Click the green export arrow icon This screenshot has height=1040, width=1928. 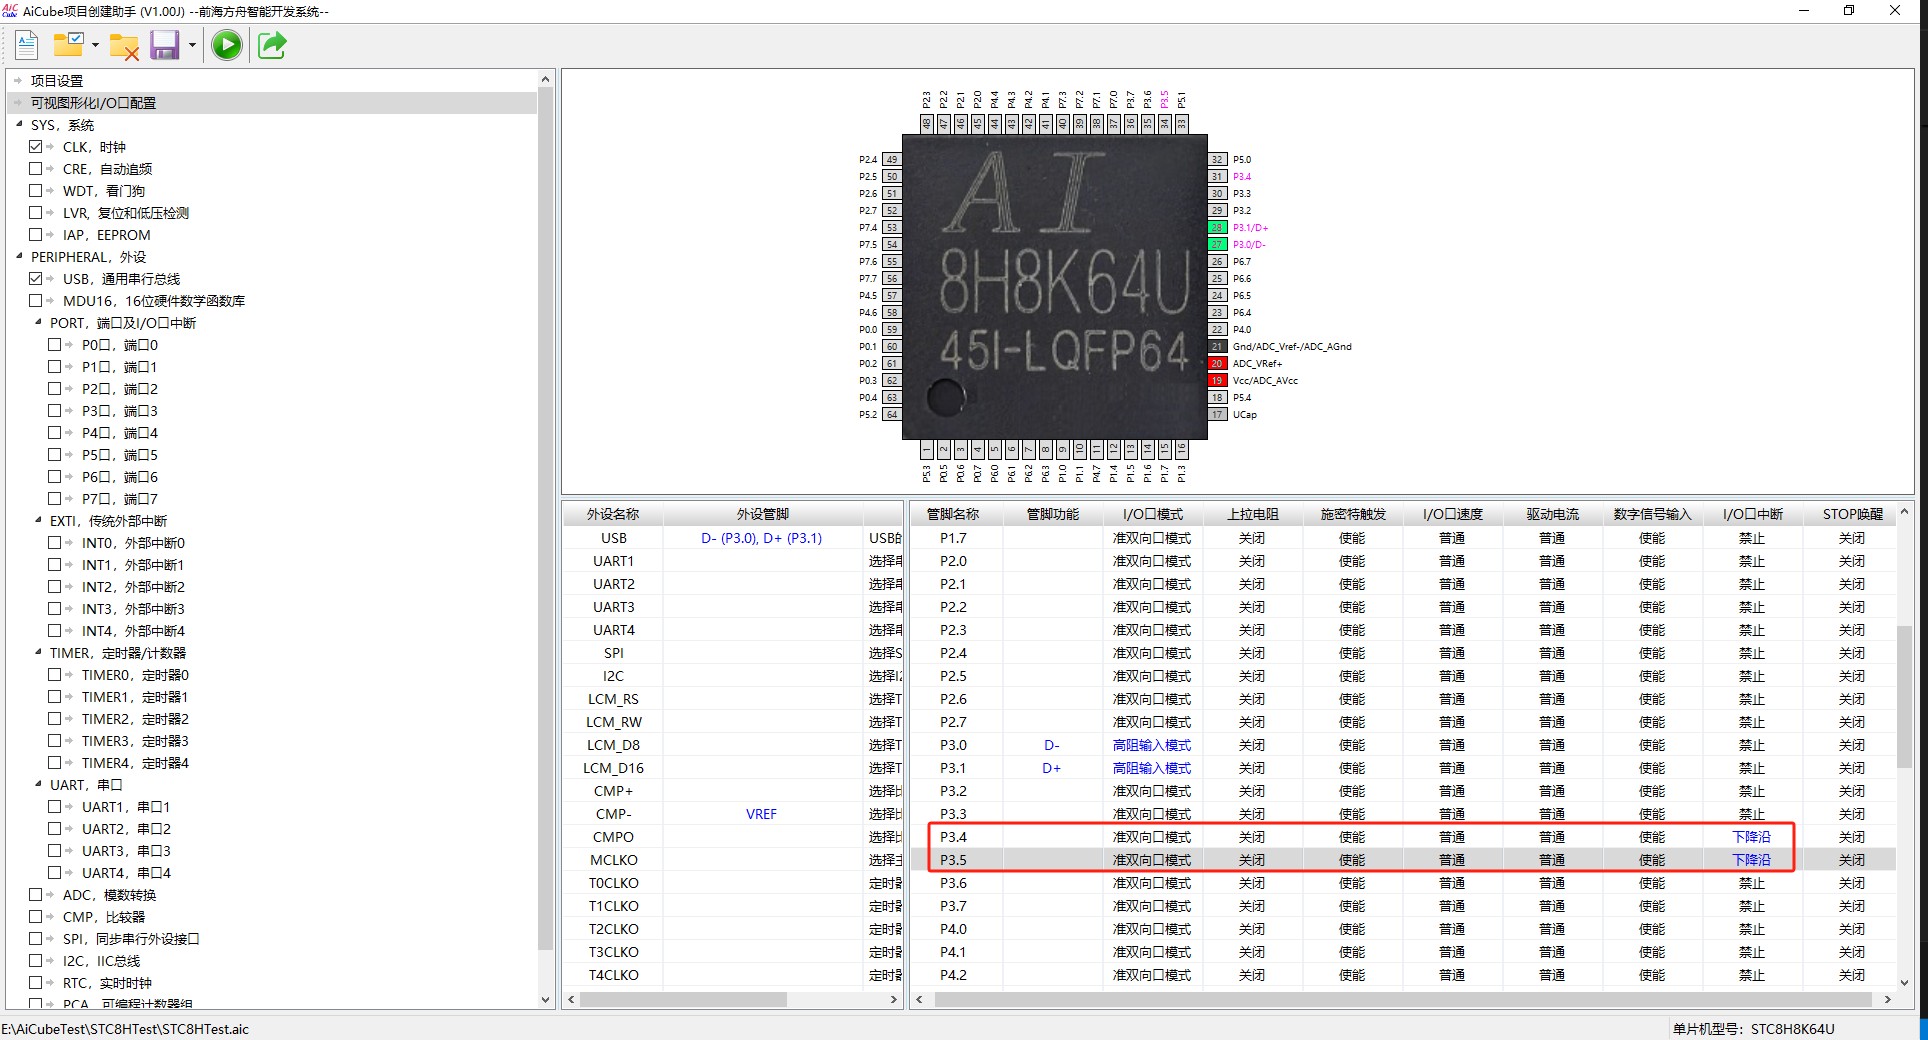pyautogui.click(x=272, y=45)
